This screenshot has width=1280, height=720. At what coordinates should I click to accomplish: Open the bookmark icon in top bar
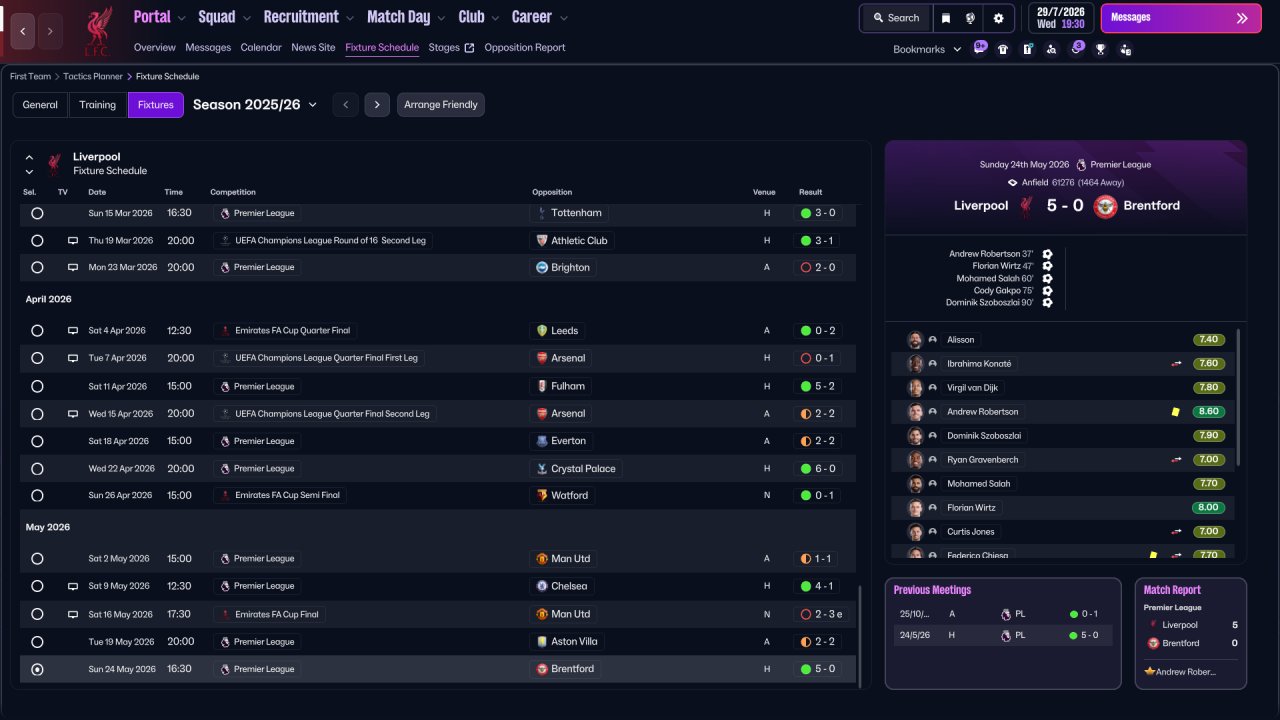[946, 18]
